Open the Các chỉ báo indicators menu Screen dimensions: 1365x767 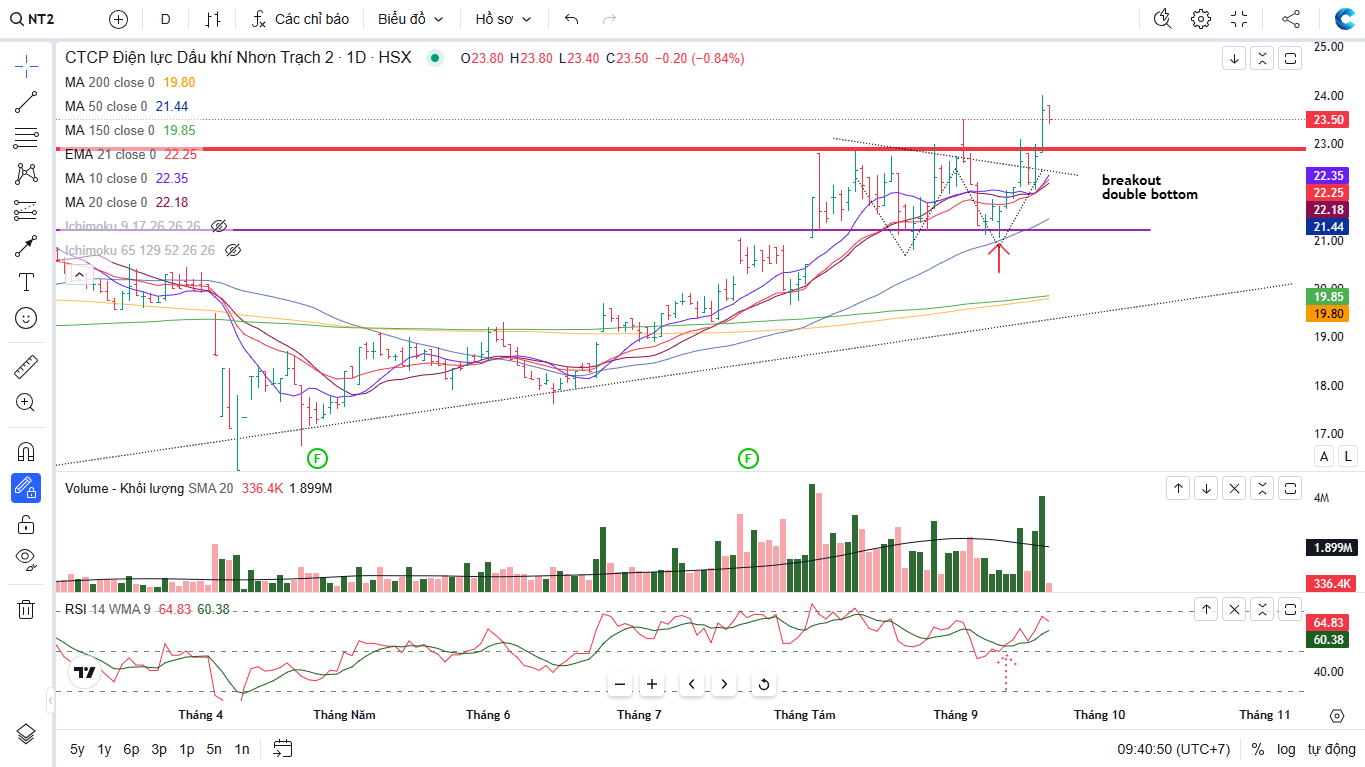pyautogui.click(x=300, y=19)
